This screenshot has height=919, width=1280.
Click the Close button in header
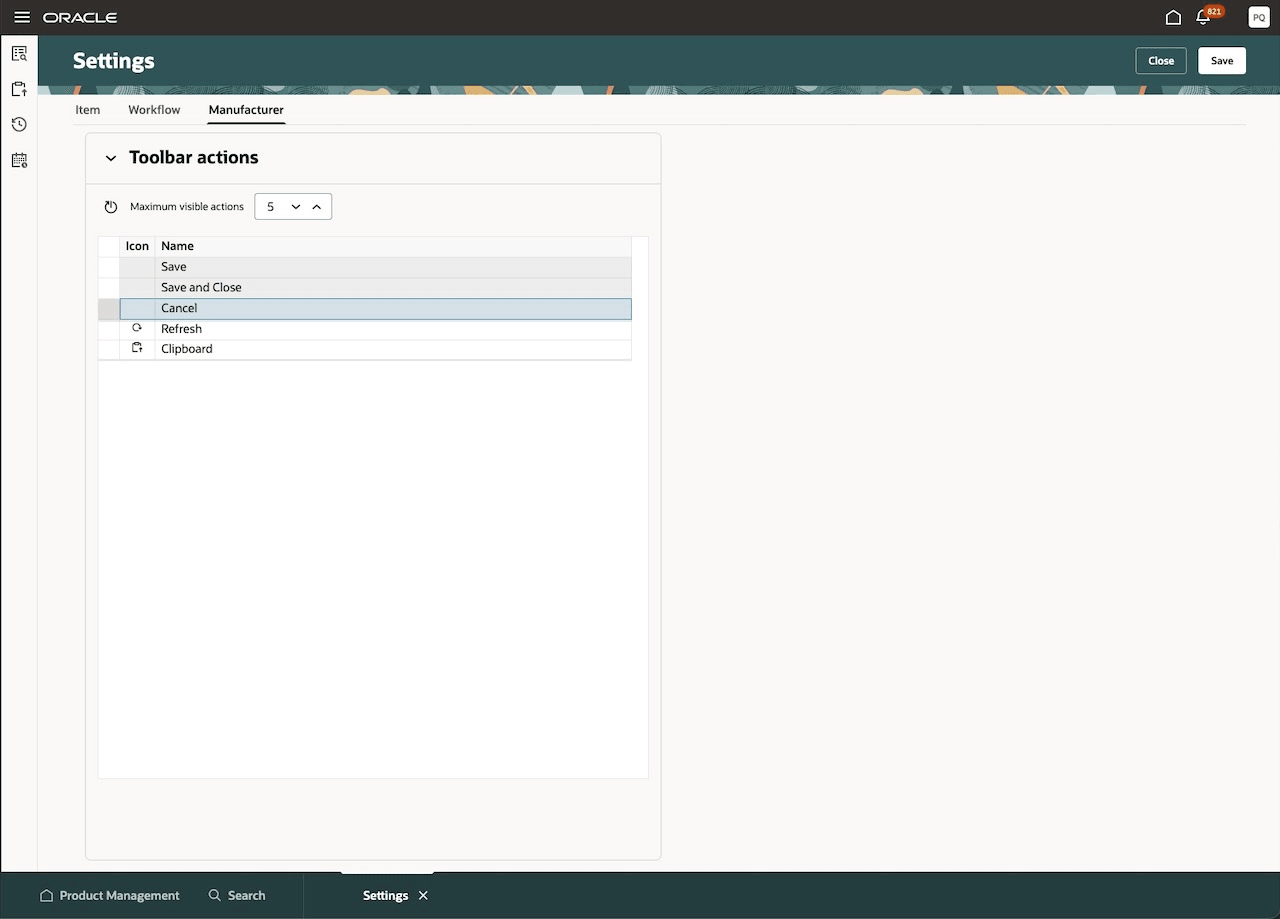click(x=1161, y=61)
